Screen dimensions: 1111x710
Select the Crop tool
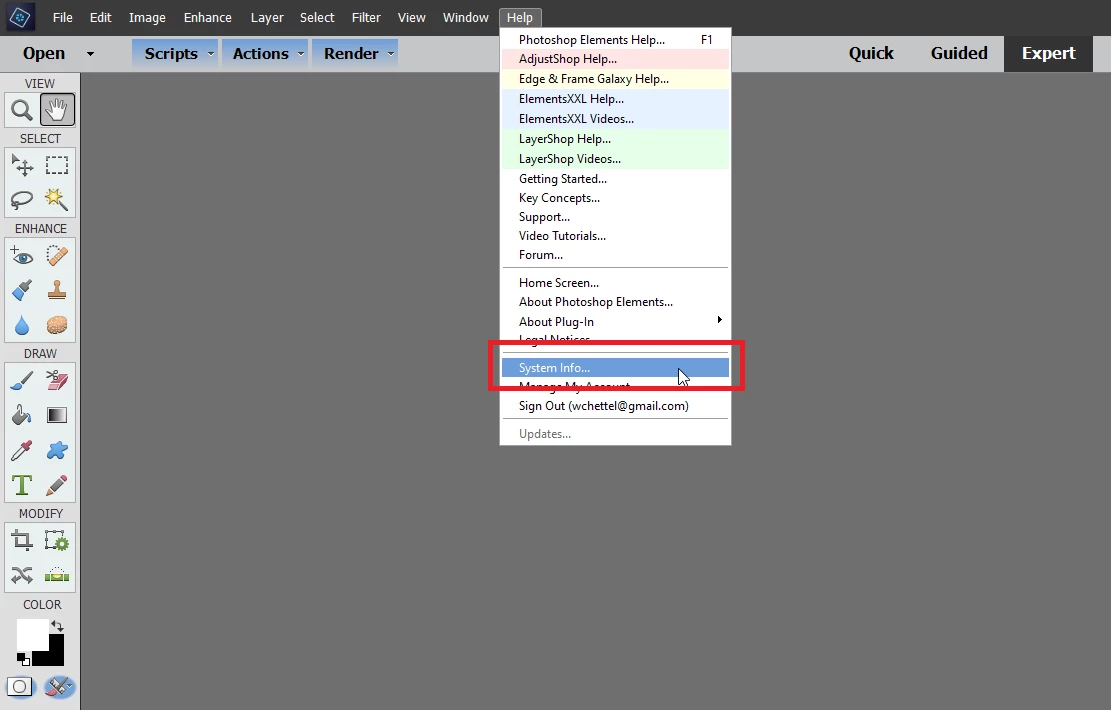point(22,541)
